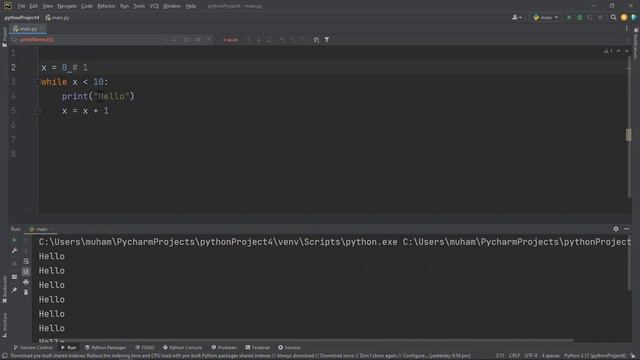The width and height of the screenshot is (640, 360).
Task: Go to next occurrence arrow in find bar
Action: 259,40
